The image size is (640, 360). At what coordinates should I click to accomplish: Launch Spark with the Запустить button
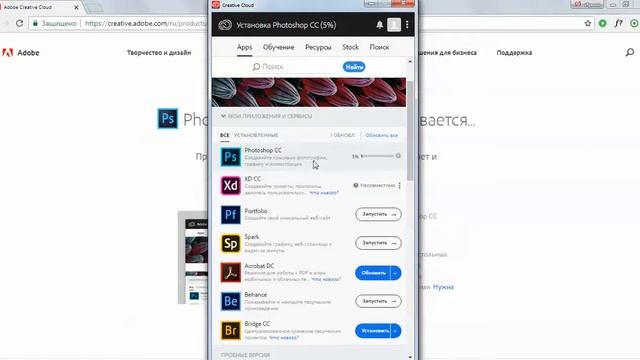point(378,243)
